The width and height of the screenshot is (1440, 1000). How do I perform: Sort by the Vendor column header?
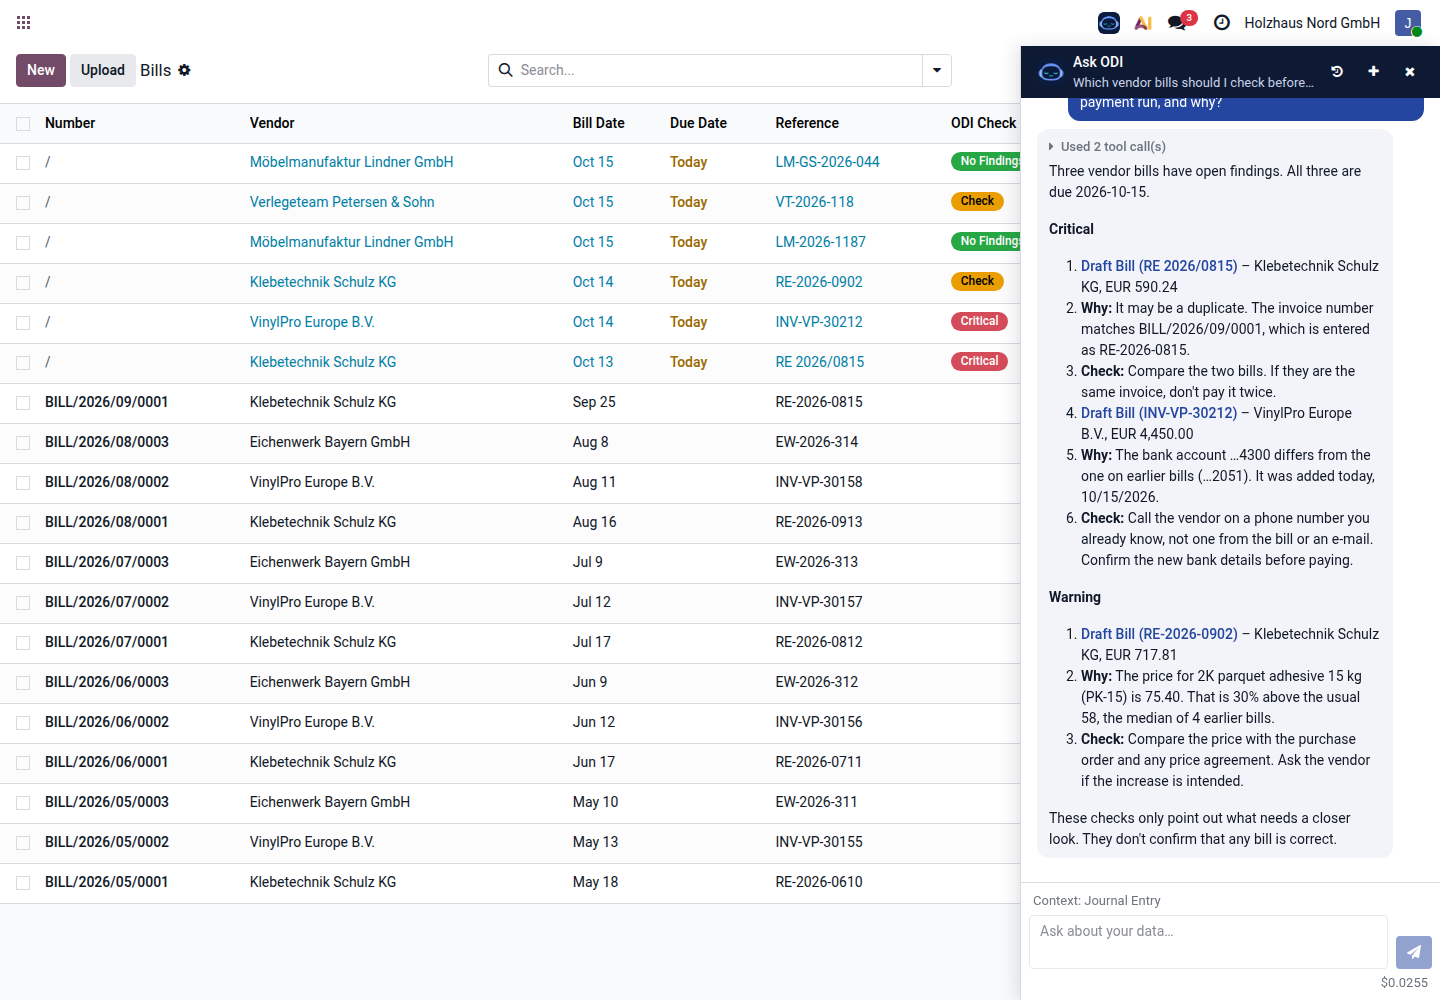[272, 123]
